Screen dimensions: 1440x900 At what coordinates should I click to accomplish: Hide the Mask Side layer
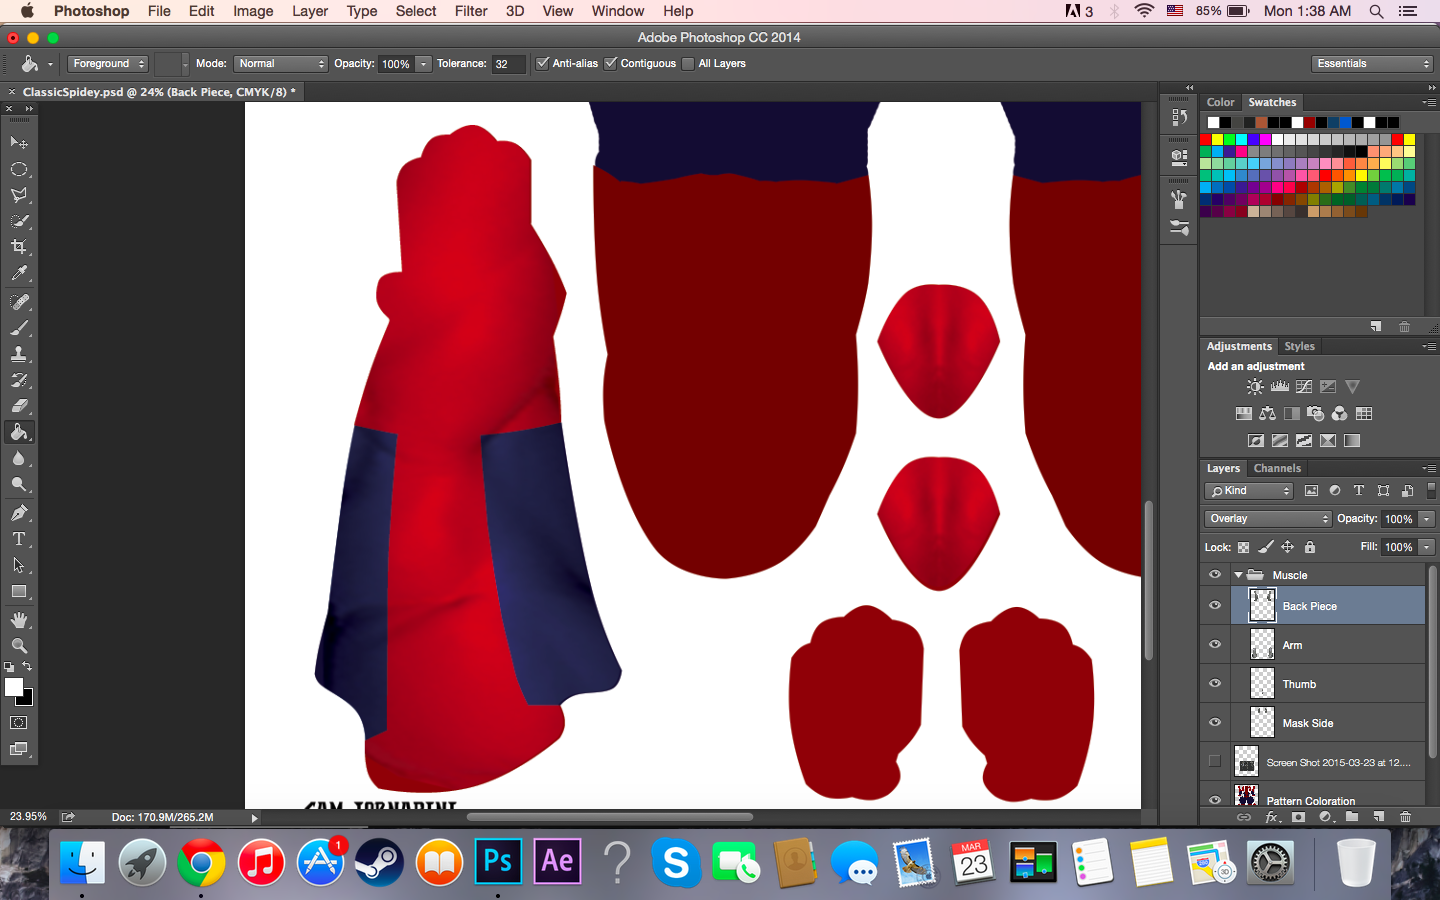pyautogui.click(x=1215, y=723)
